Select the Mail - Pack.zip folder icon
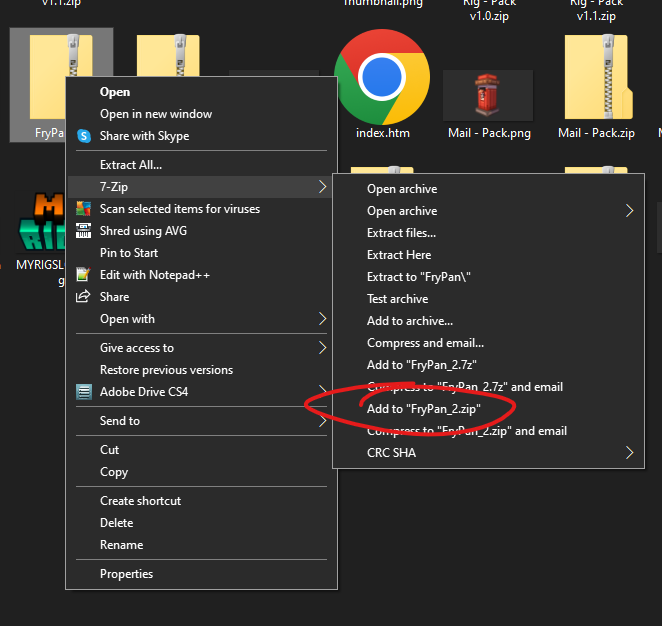The height and width of the screenshot is (626, 662). [x=597, y=77]
